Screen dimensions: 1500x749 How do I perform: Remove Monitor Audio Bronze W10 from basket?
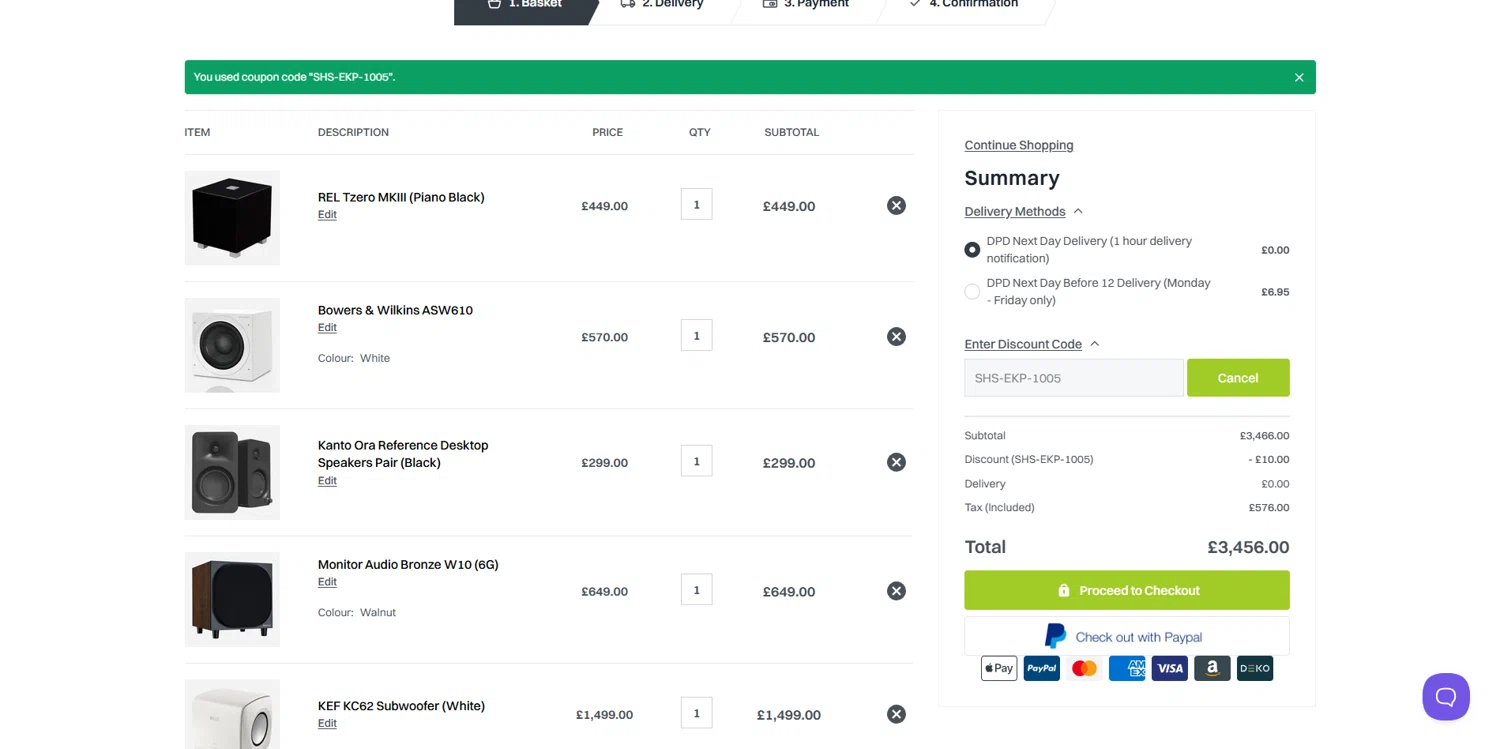896,590
